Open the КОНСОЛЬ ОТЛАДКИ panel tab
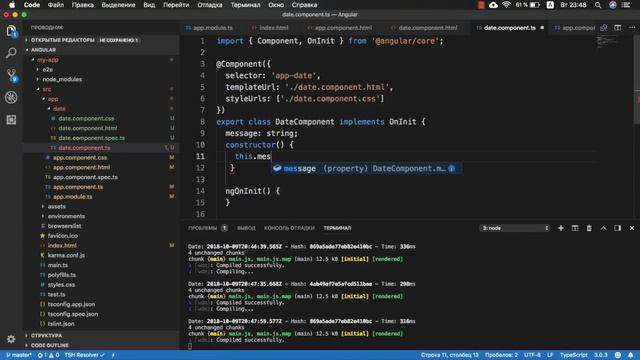Screen dimensions: 640x360 289,228
